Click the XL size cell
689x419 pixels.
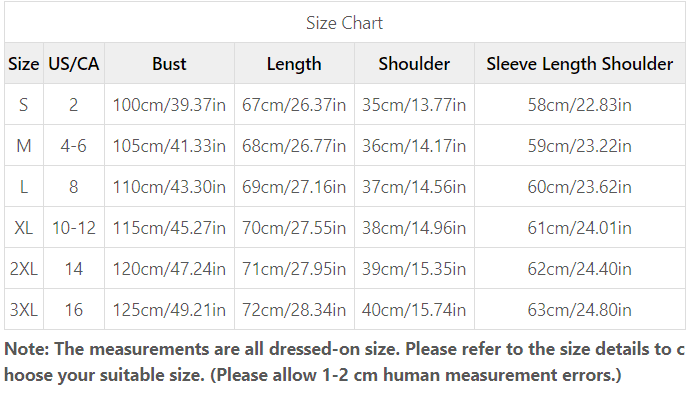coord(24,228)
